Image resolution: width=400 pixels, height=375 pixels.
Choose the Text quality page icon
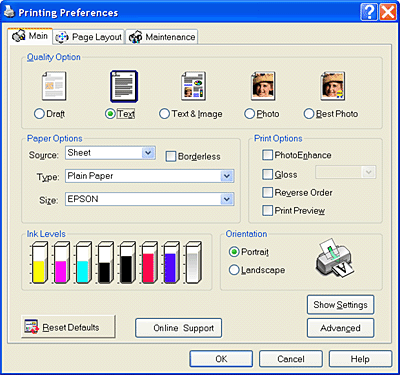(x=124, y=86)
